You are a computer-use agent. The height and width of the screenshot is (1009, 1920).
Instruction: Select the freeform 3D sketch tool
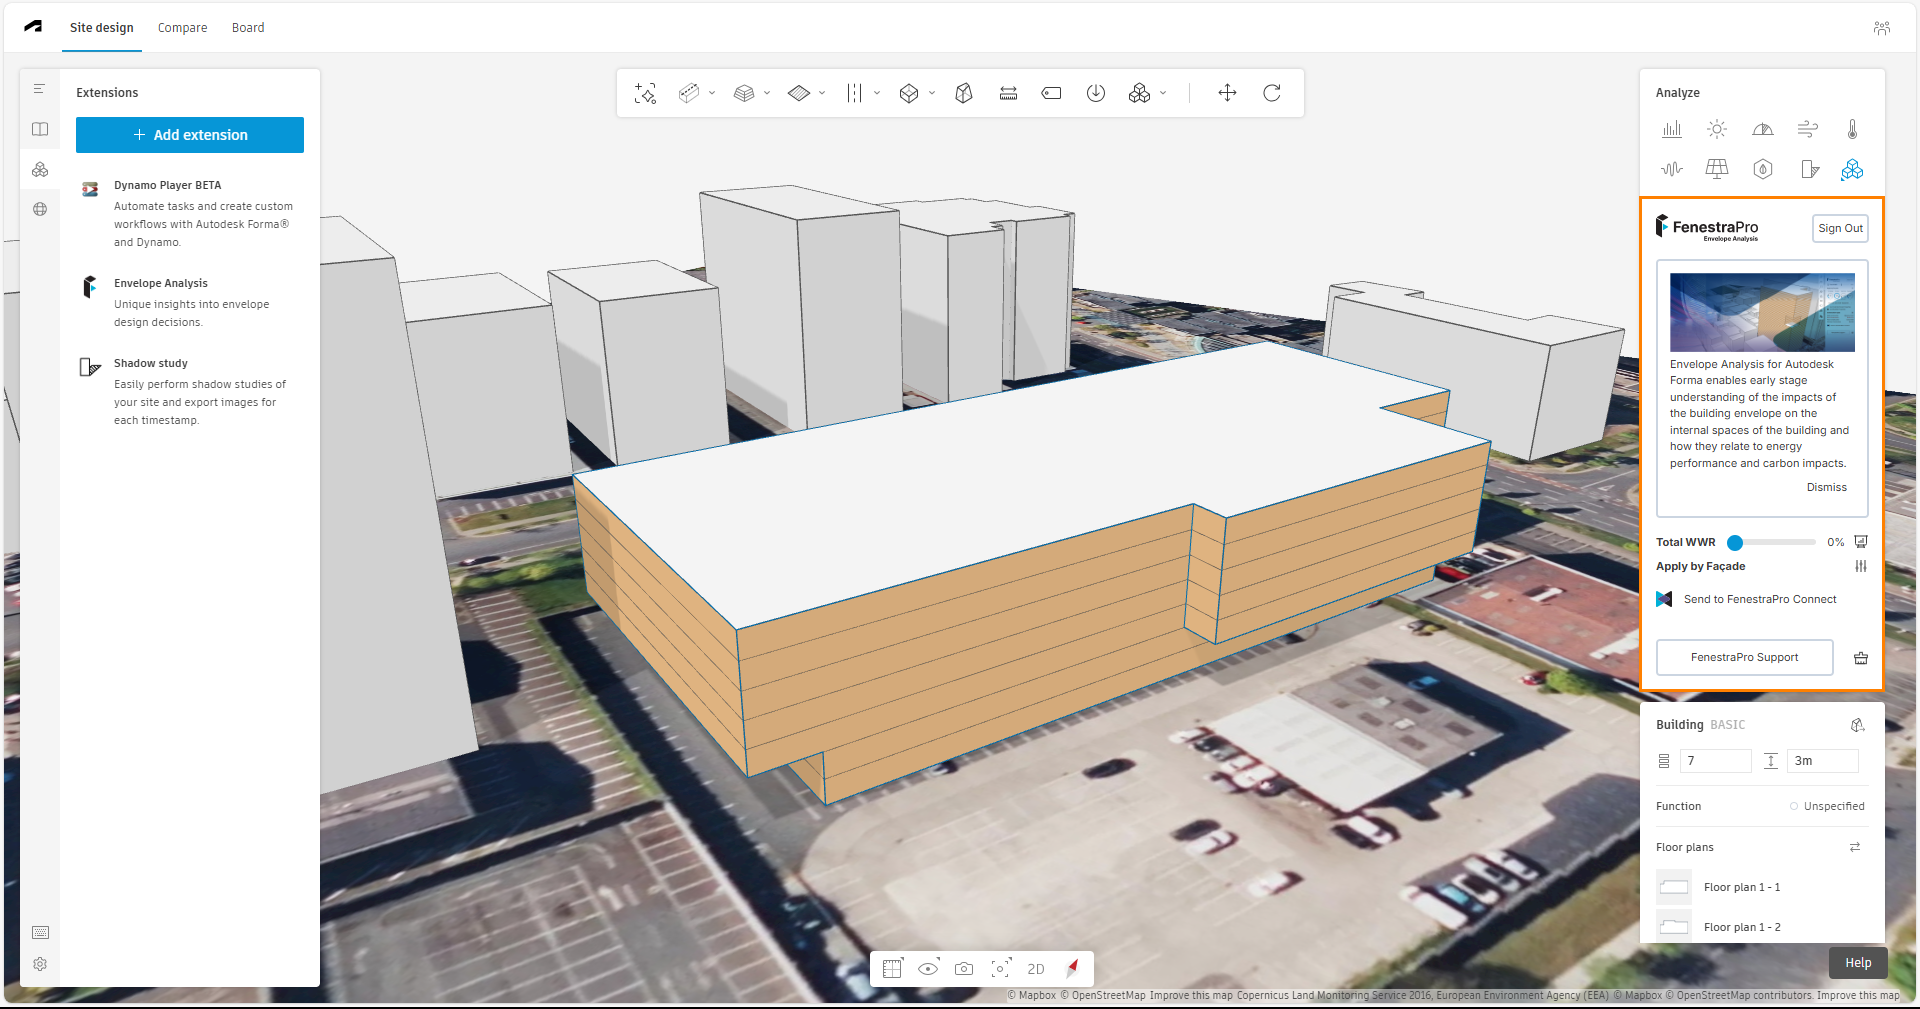(x=964, y=93)
